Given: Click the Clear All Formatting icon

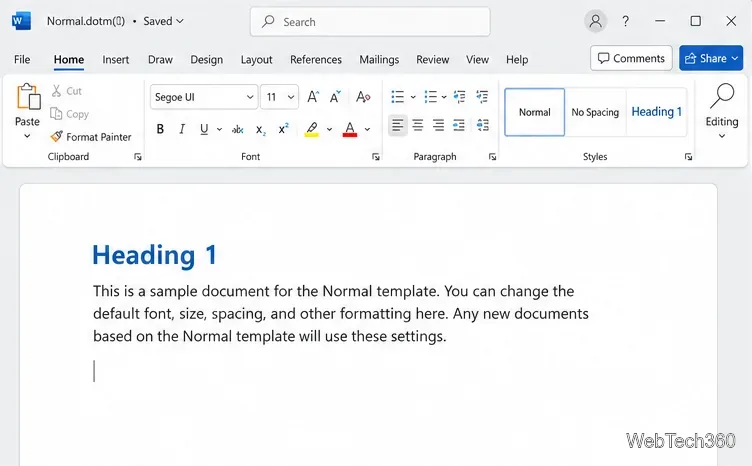Looking at the screenshot, I should click(x=363, y=97).
